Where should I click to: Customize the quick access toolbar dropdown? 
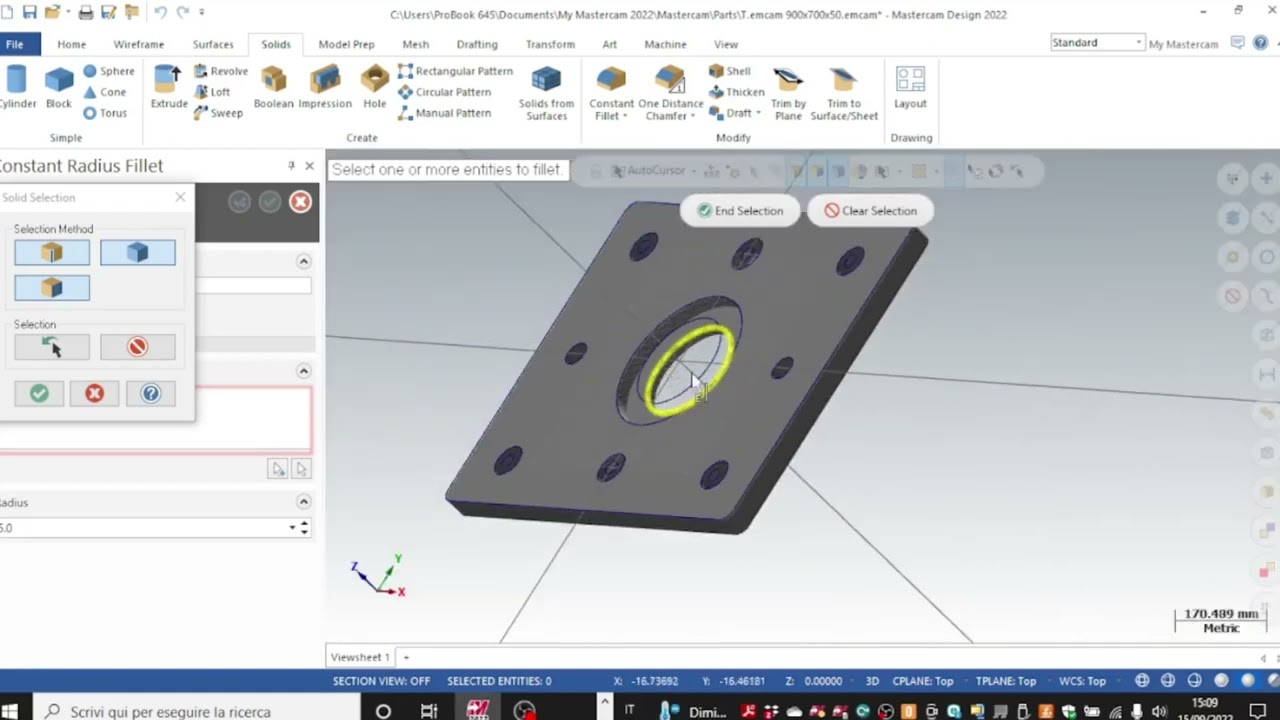[202, 12]
